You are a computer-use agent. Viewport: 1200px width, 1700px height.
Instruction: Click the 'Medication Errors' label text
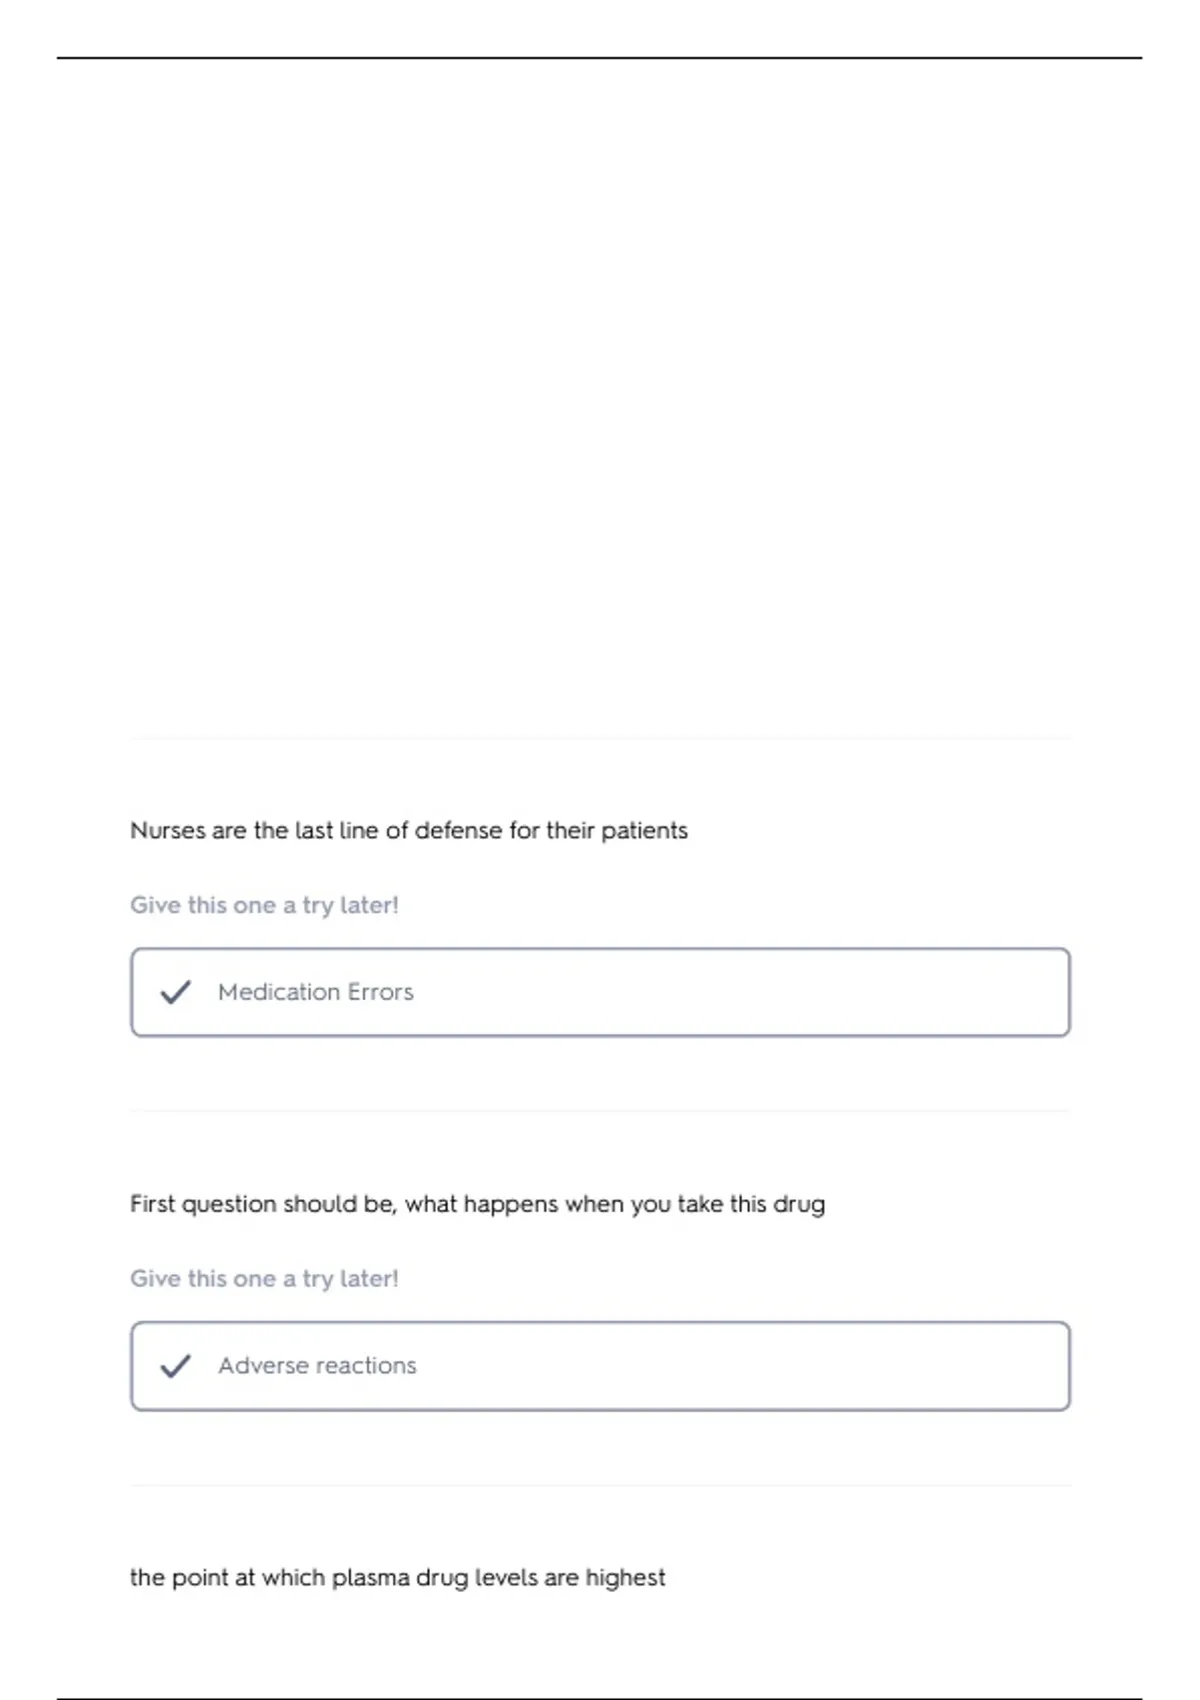[x=315, y=992]
